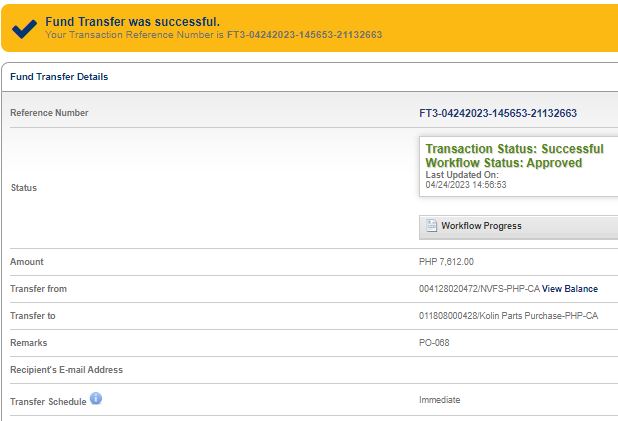The height and width of the screenshot is (421, 618).
Task: Open the View Balance link
Action: coord(570,289)
